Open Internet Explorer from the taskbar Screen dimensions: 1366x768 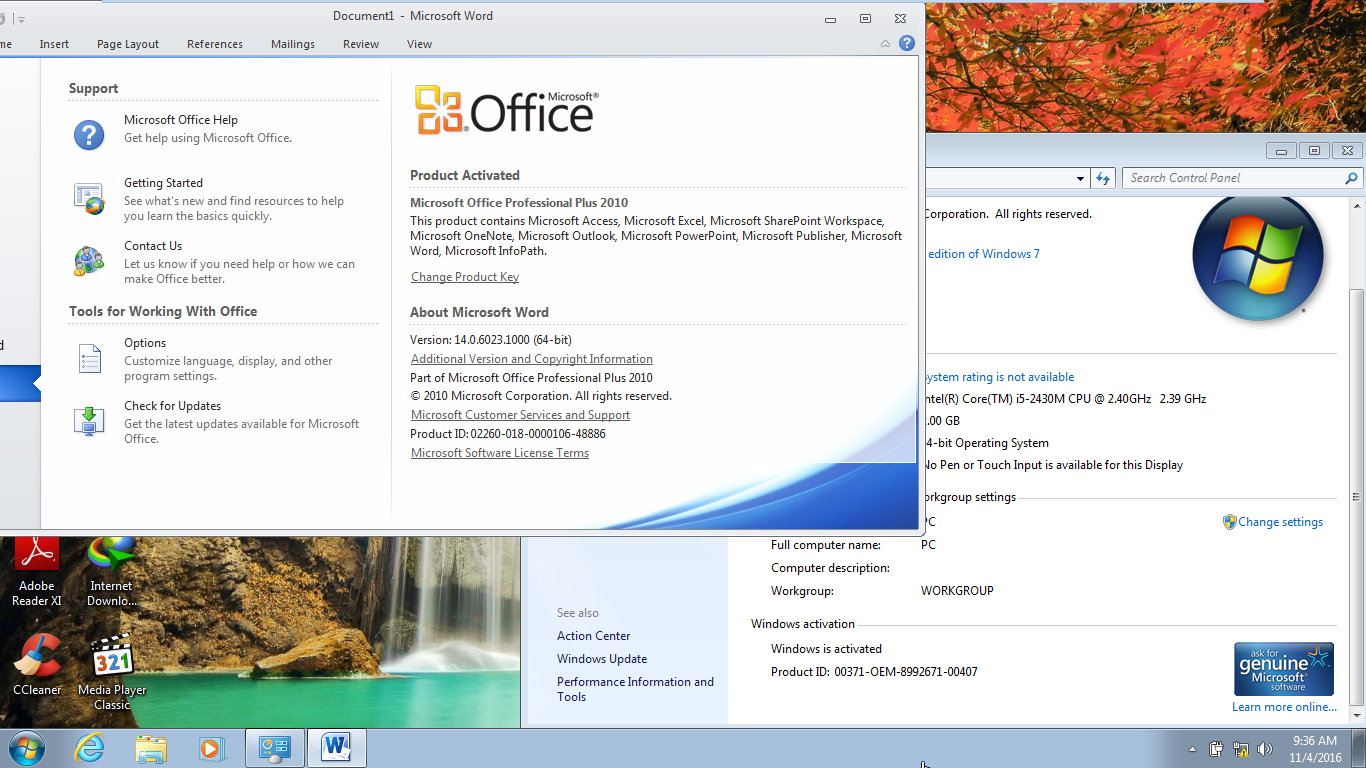[88, 747]
